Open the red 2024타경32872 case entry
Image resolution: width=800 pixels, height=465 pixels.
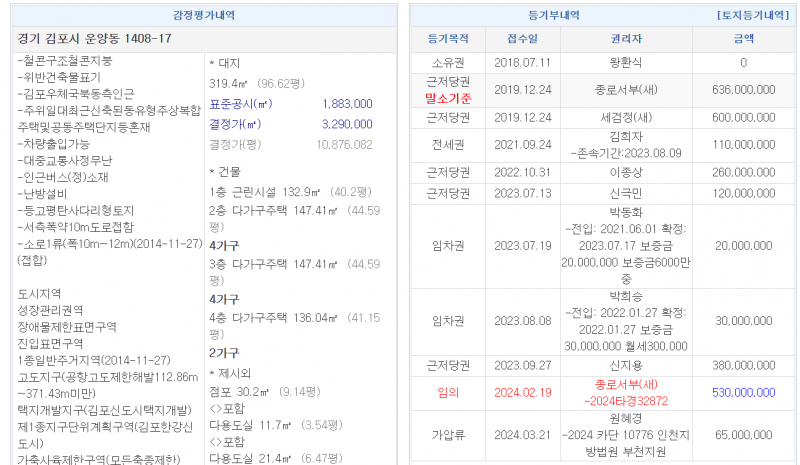point(622,401)
